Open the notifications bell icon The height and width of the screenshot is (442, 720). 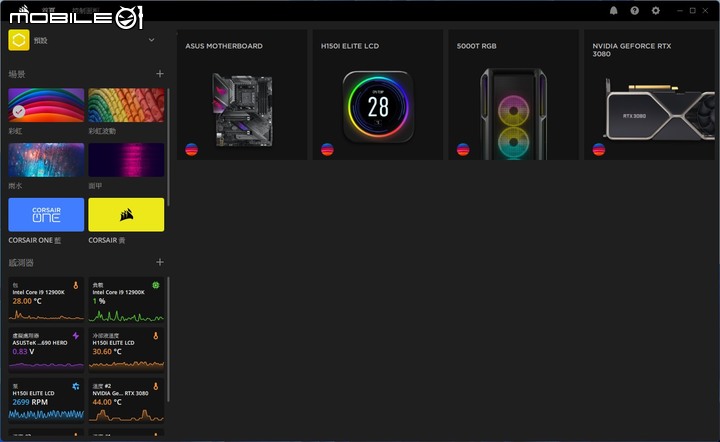[x=613, y=11]
